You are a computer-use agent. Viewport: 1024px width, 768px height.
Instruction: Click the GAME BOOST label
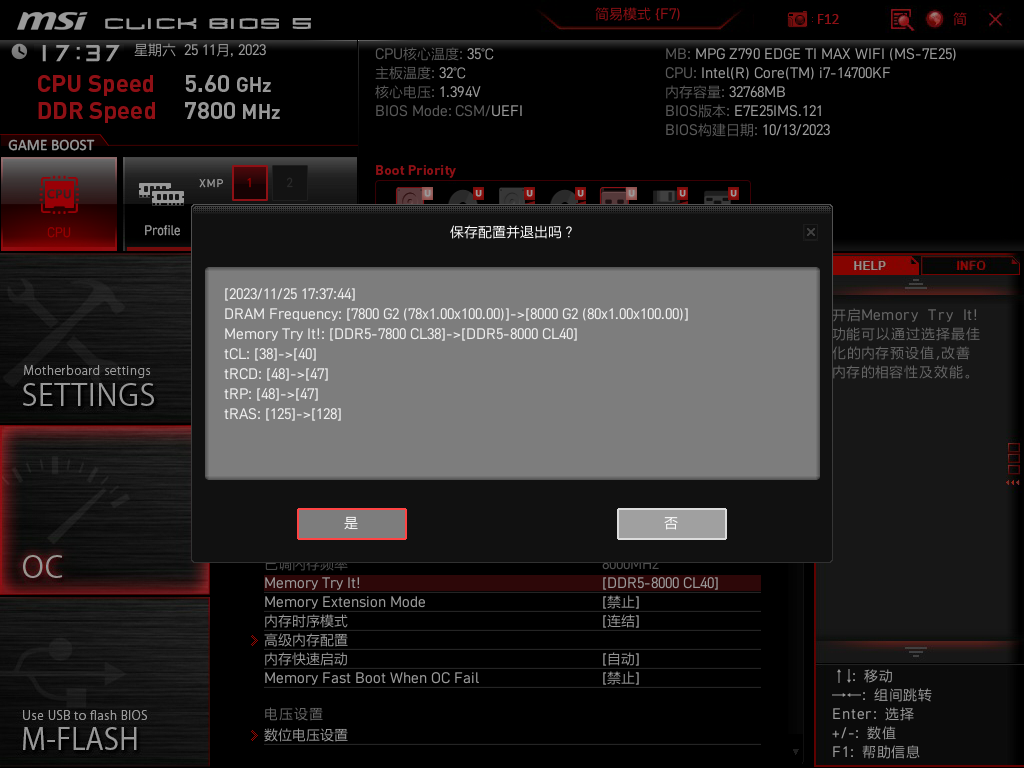(x=51, y=145)
